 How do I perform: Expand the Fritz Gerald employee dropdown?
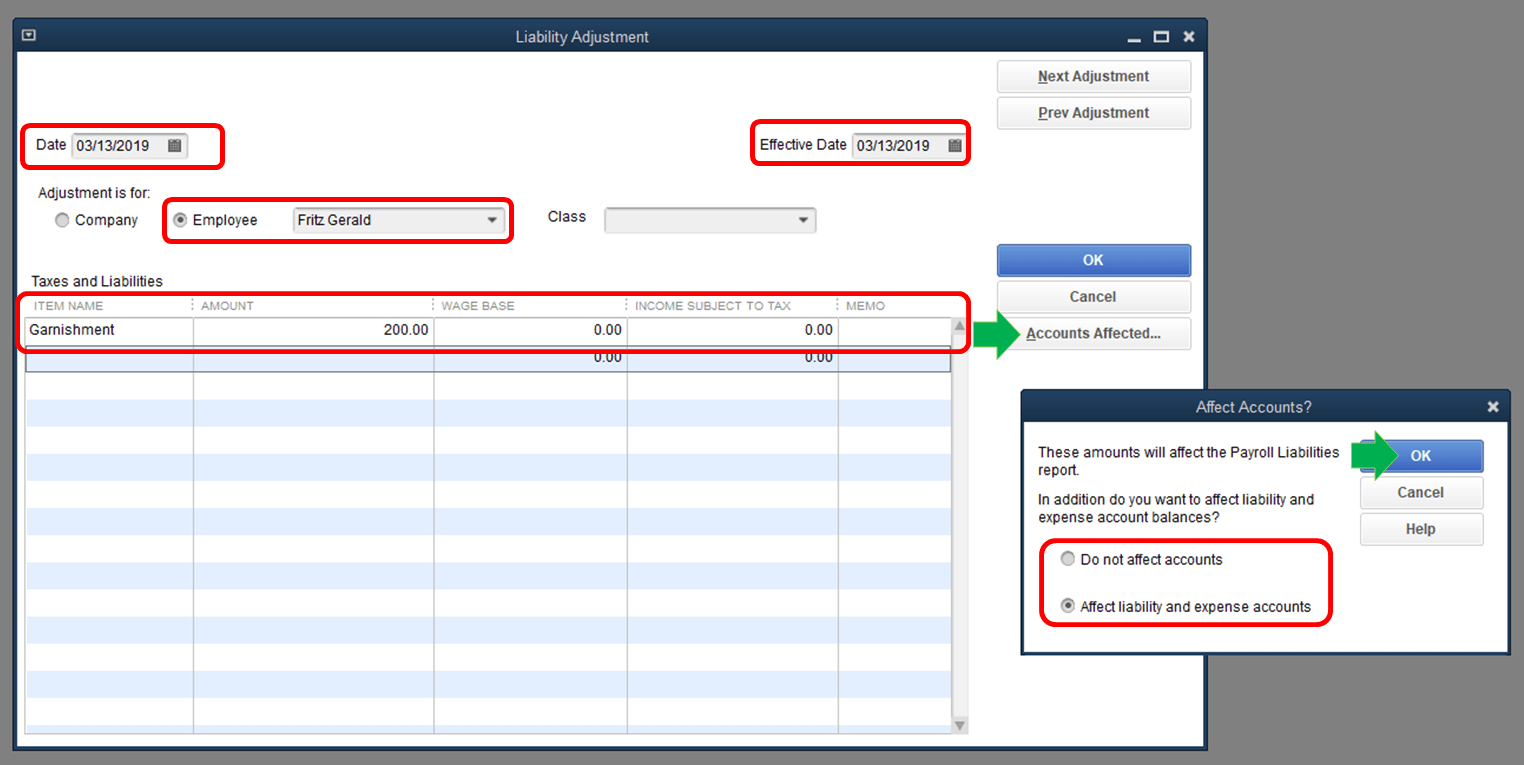coord(492,220)
